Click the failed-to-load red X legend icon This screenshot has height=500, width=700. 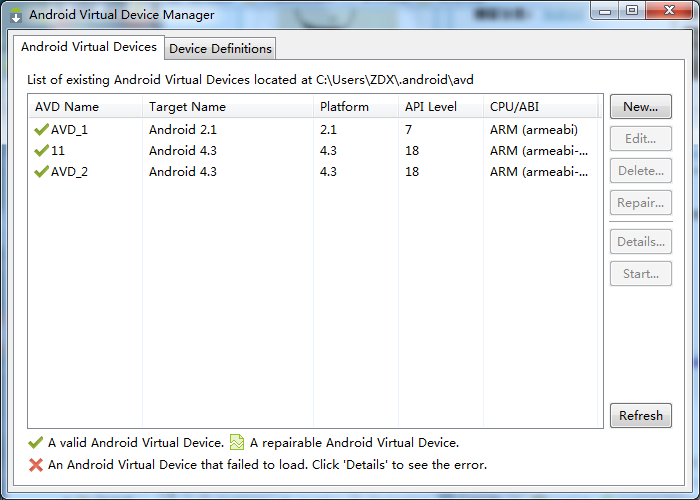pos(36,465)
